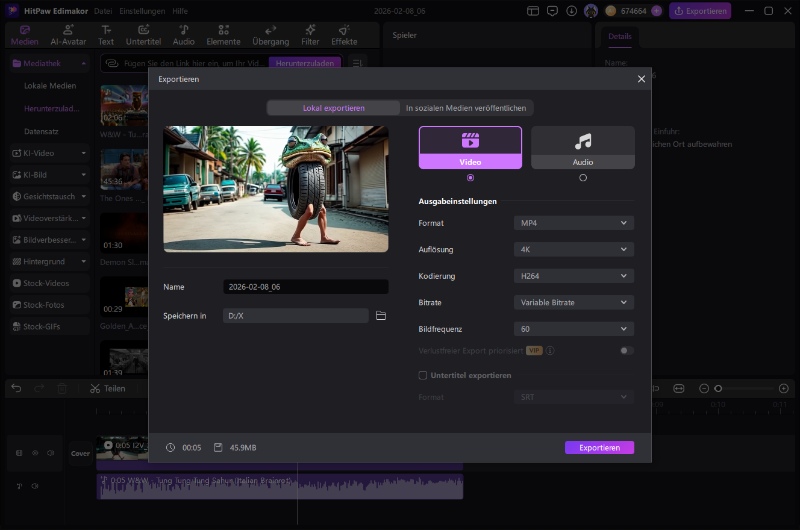Open the Bitrate dropdown Variable Bitrate

click(x=573, y=302)
